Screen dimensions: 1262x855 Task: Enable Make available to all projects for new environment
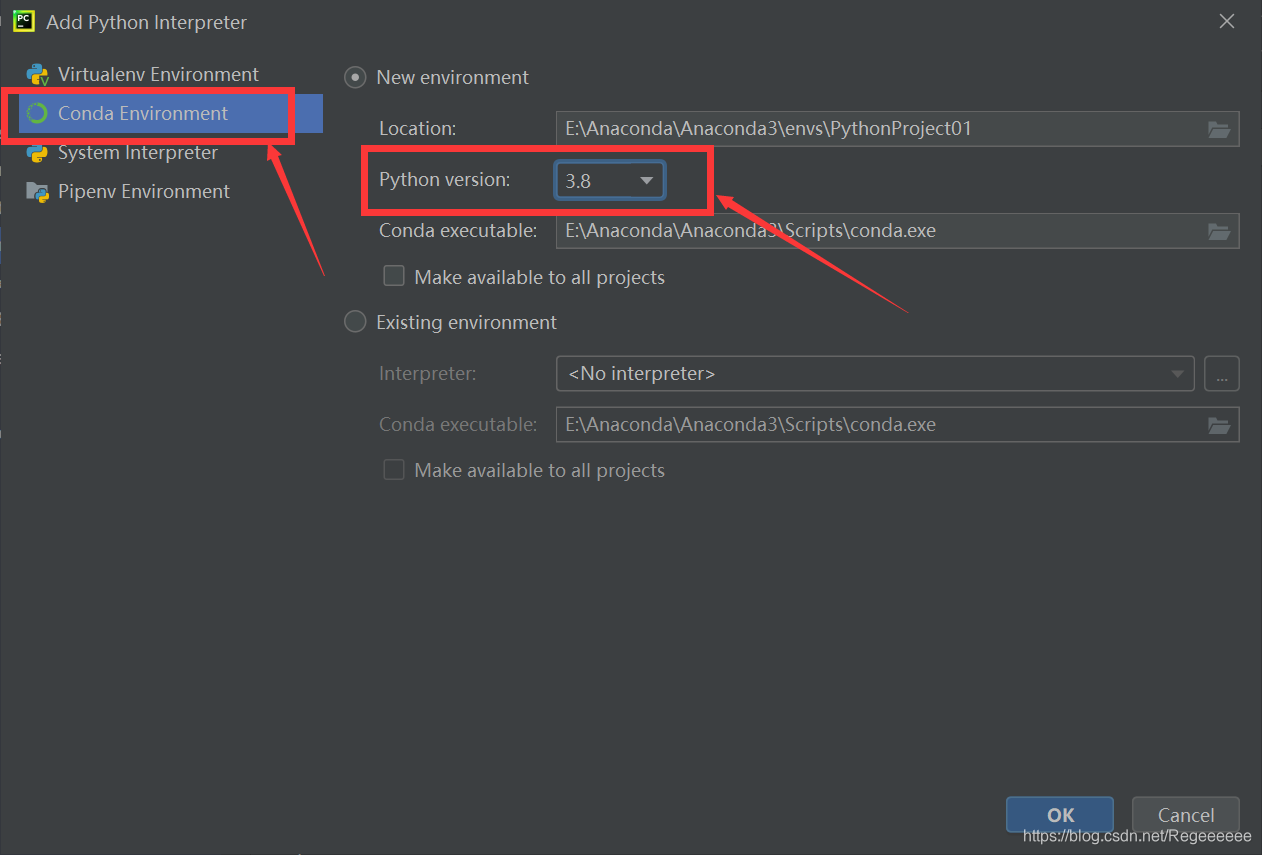[394, 276]
